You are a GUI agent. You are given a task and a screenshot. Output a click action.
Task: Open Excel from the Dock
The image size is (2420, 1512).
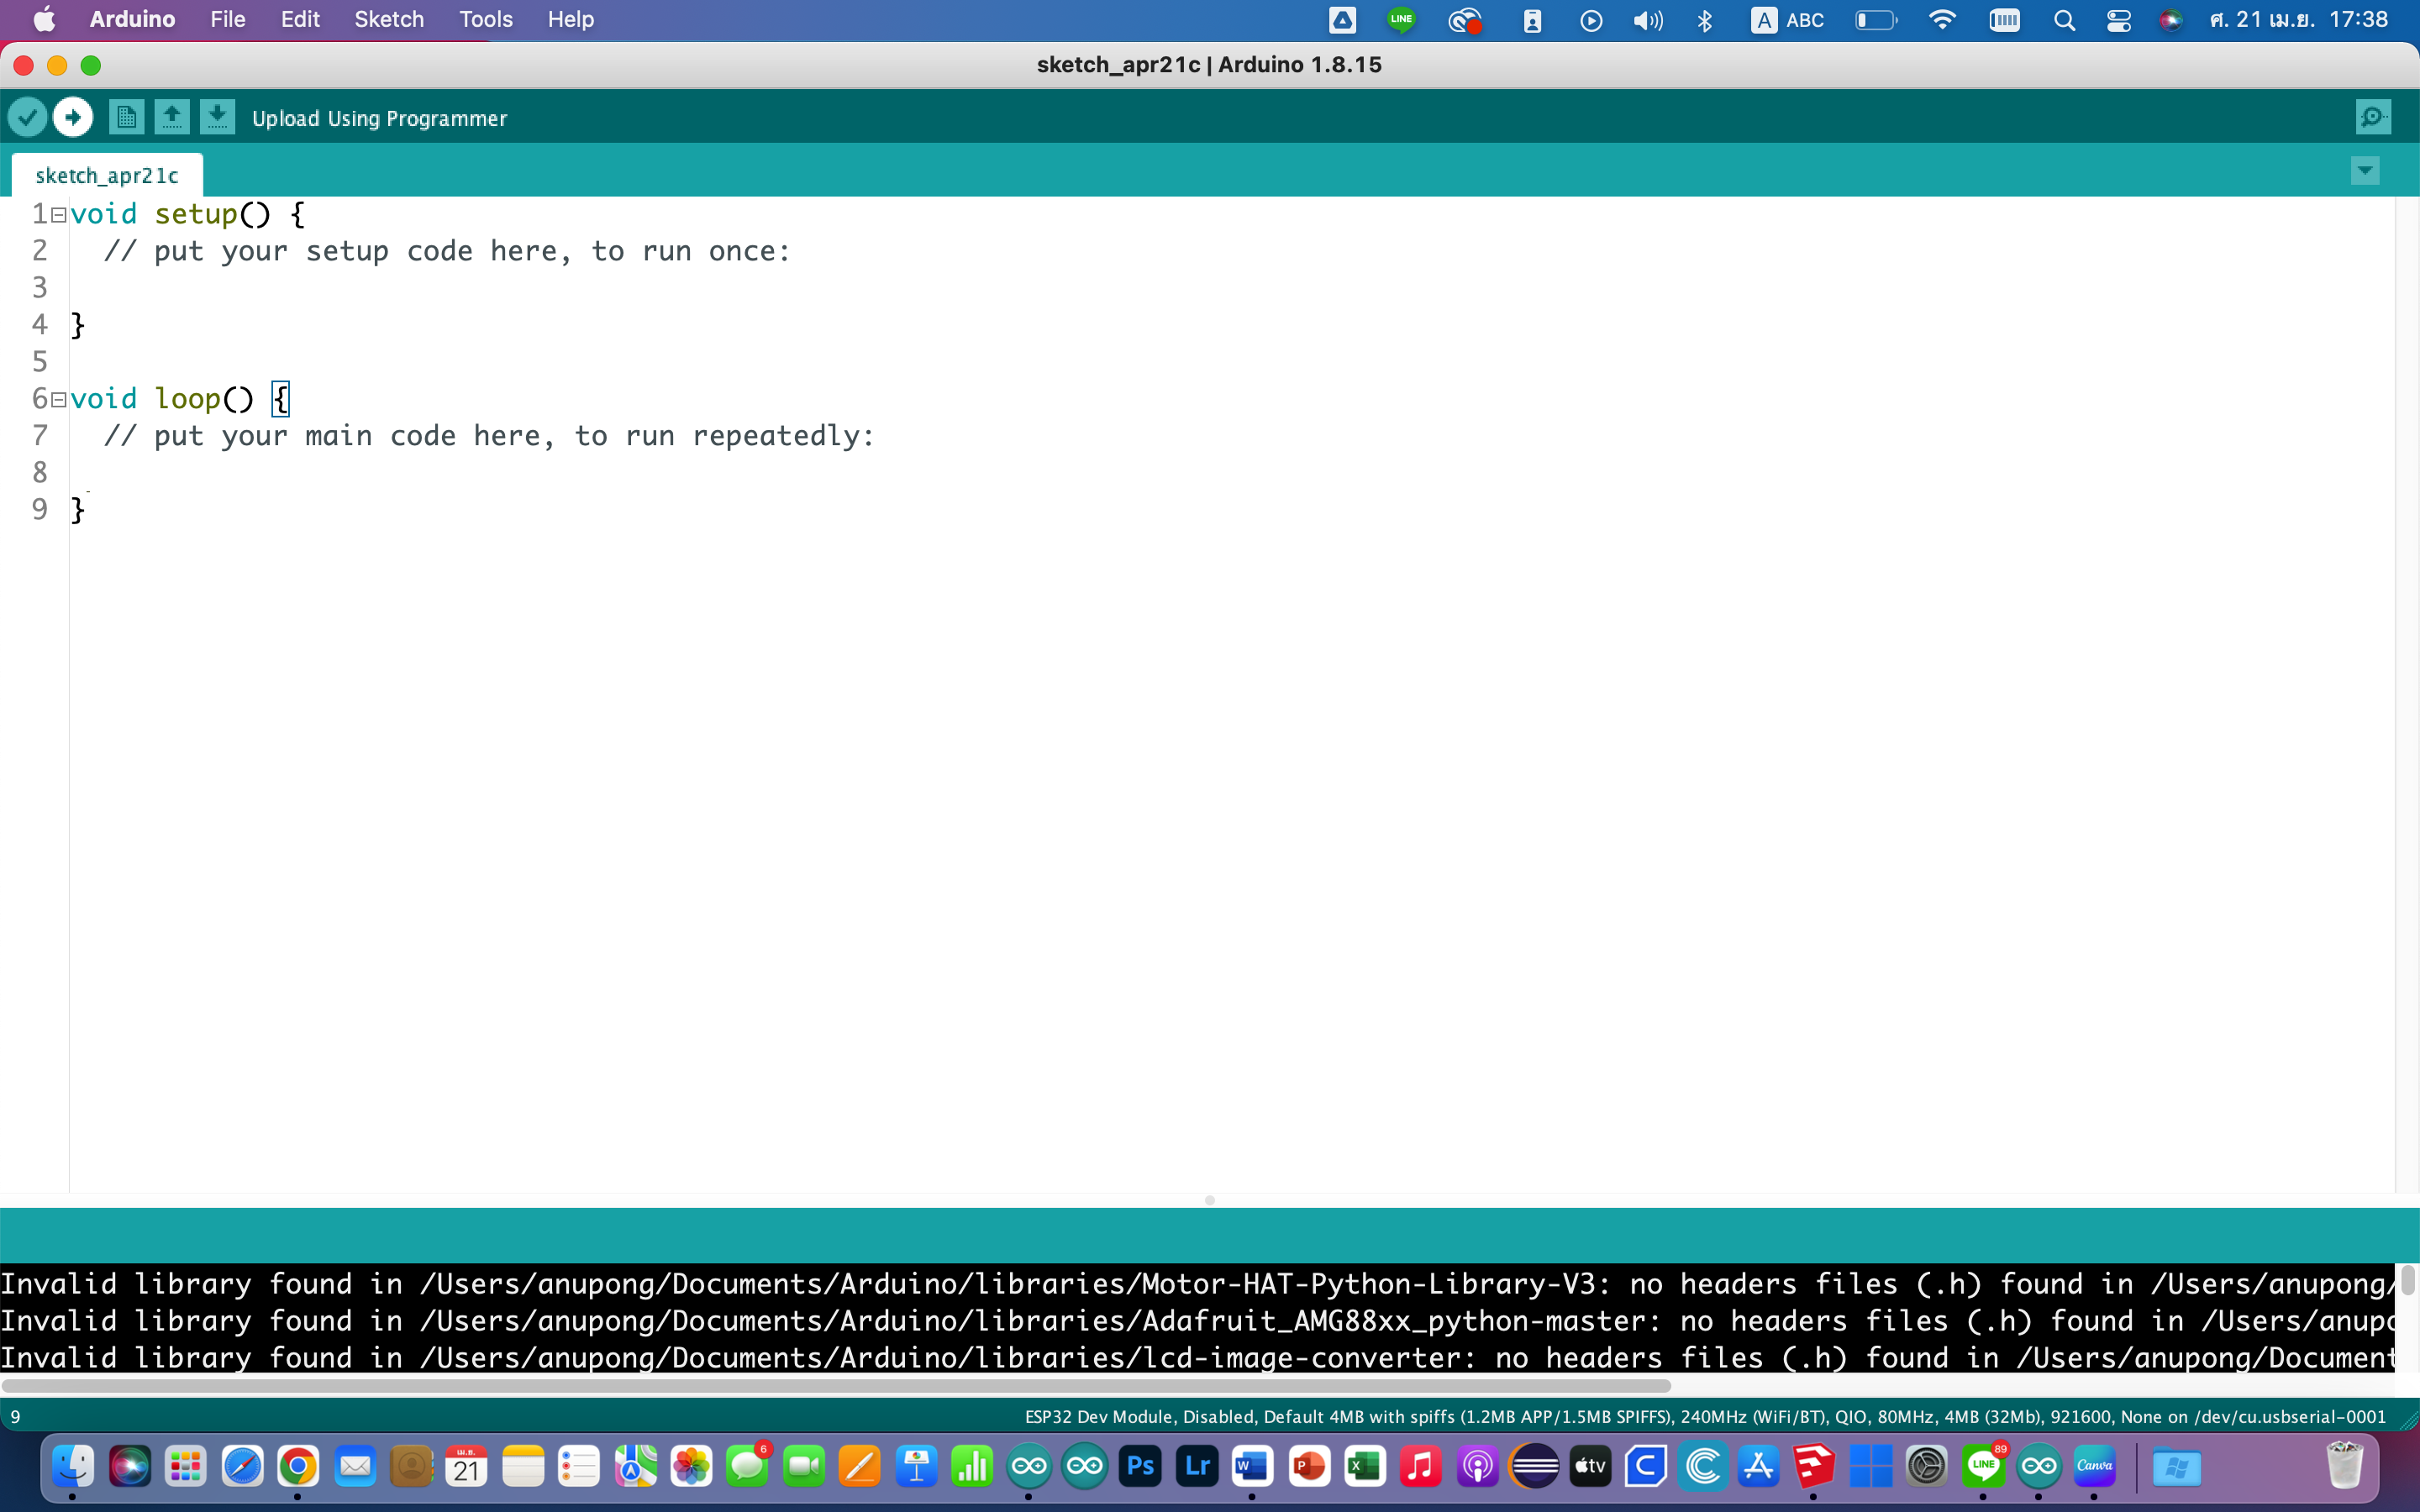coord(1365,1467)
